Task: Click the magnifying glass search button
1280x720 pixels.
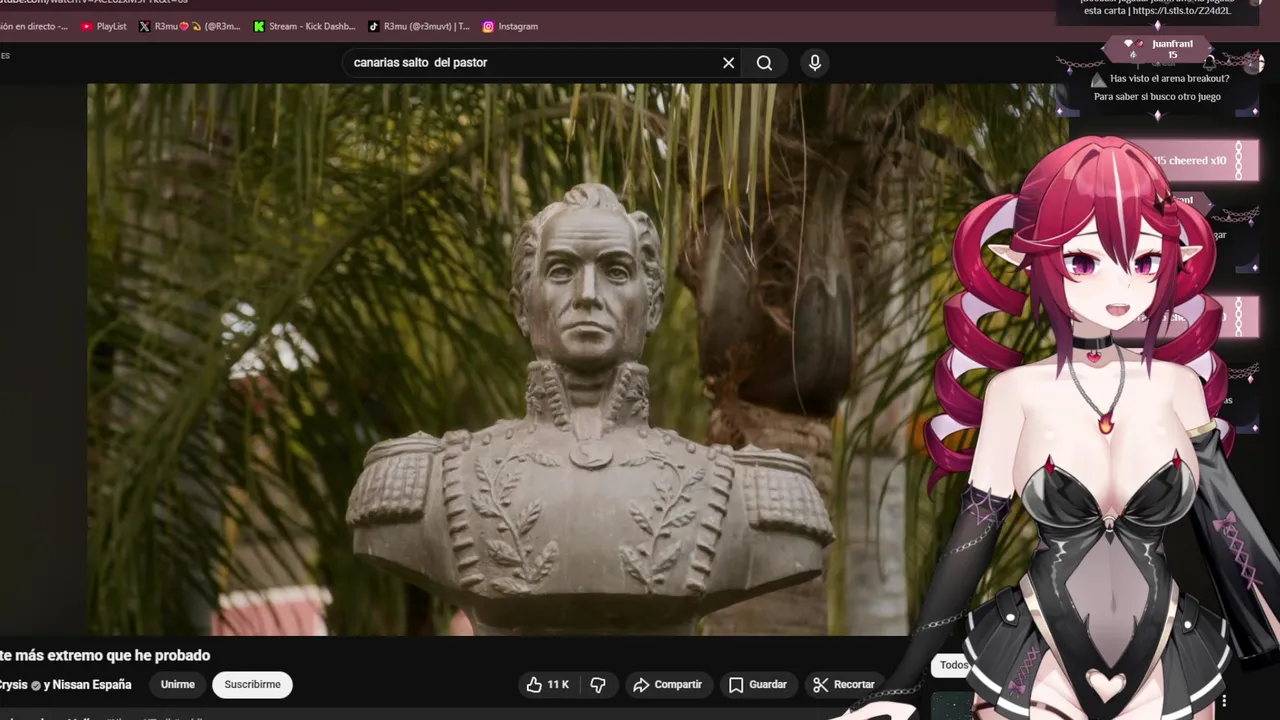Action: (764, 63)
